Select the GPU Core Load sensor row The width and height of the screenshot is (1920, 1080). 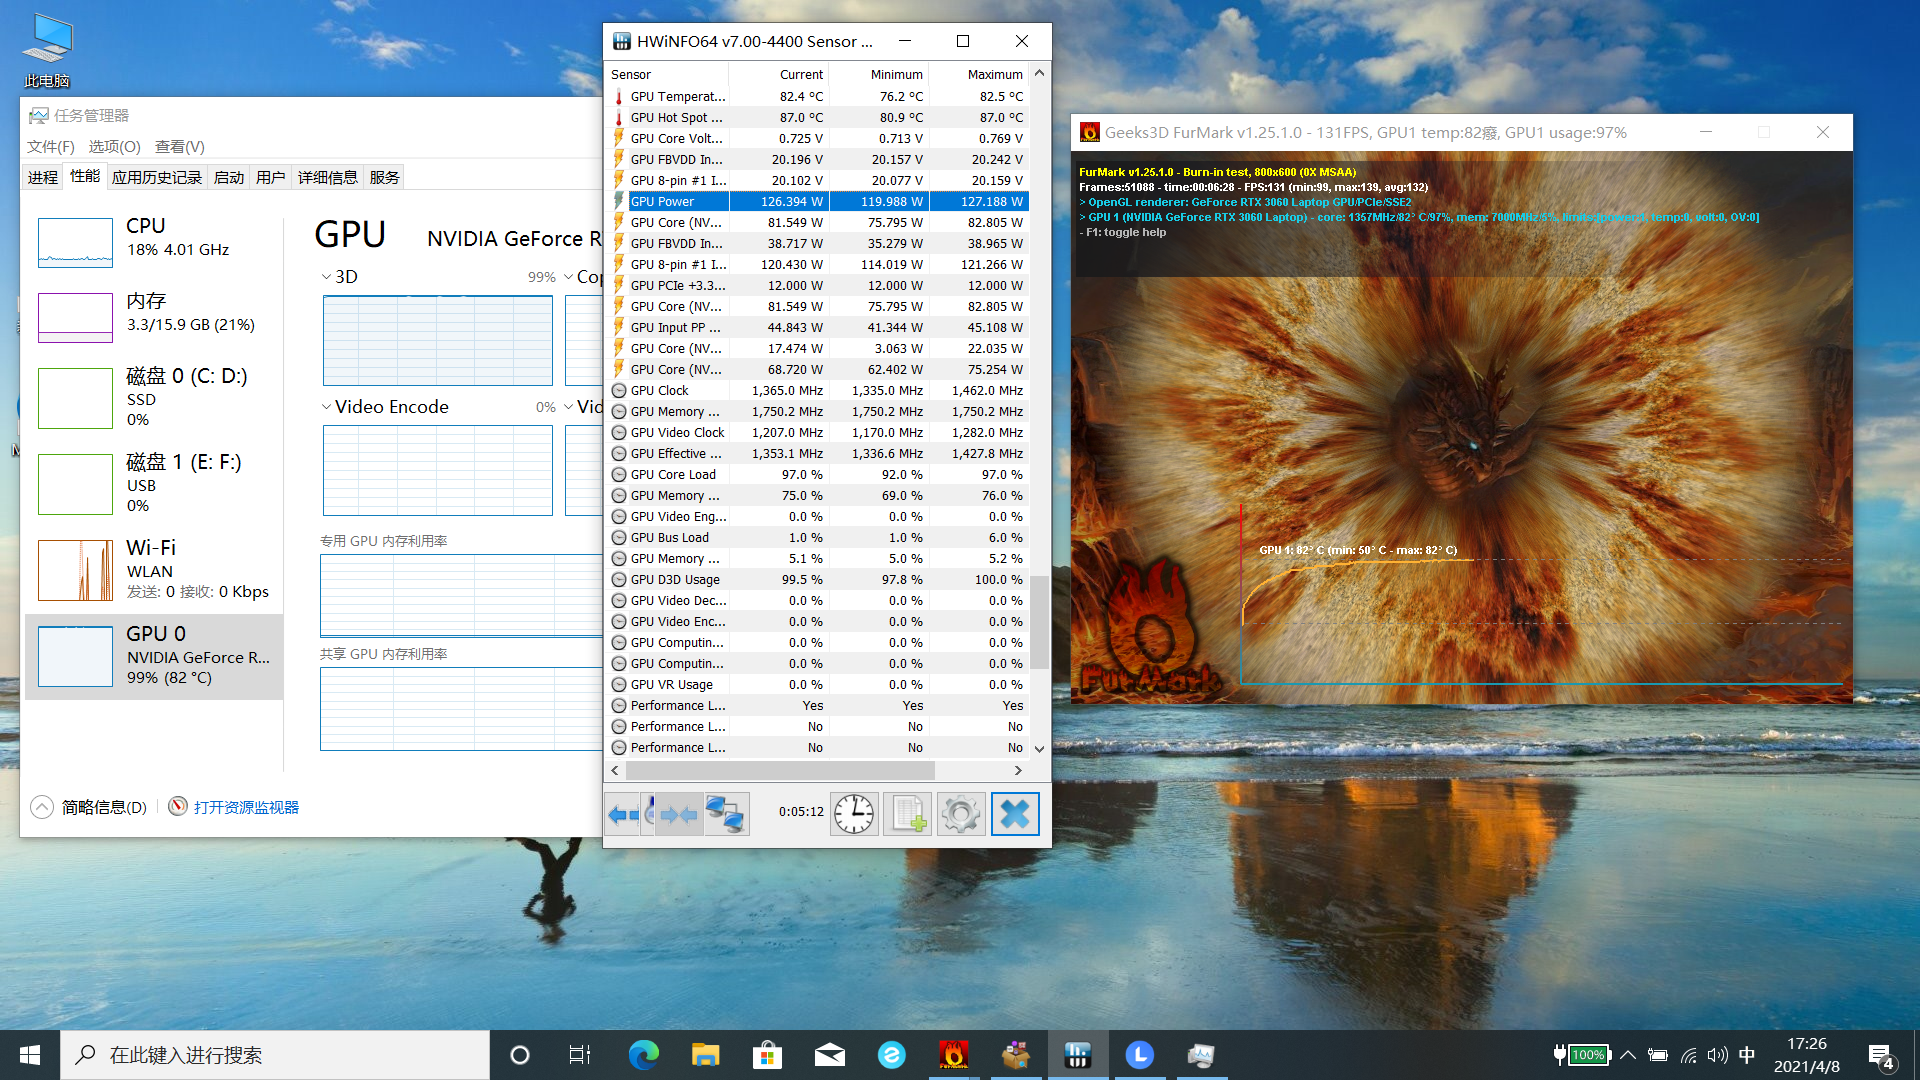pyautogui.click(x=819, y=474)
